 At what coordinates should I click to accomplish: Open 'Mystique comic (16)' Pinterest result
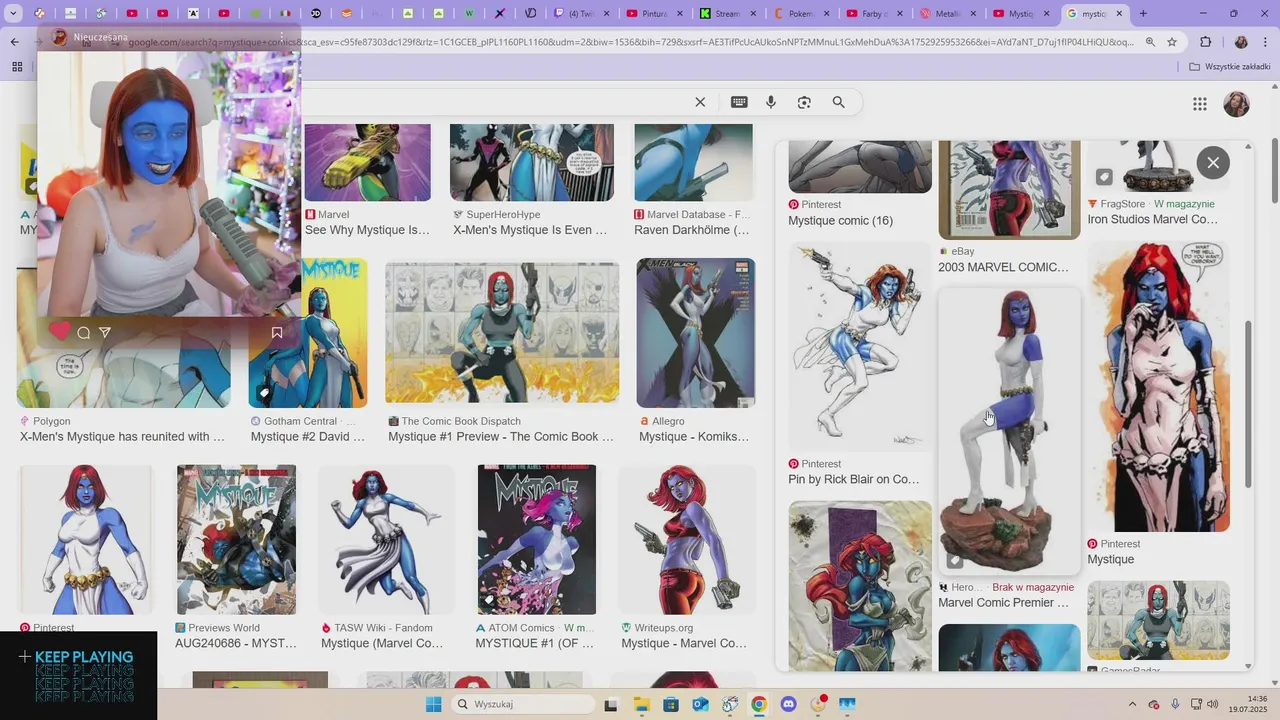(840, 221)
